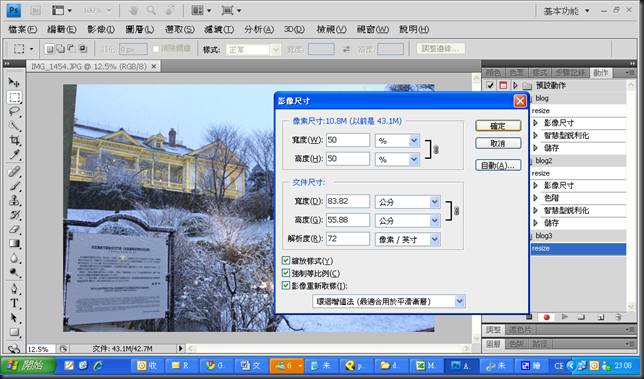
Task: Click the add to selection icon
Action: coord(60,49)
